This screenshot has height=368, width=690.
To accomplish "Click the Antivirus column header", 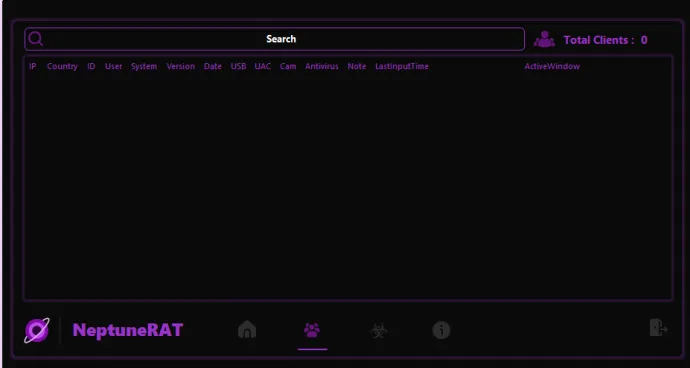I will (x=322, y=66).
